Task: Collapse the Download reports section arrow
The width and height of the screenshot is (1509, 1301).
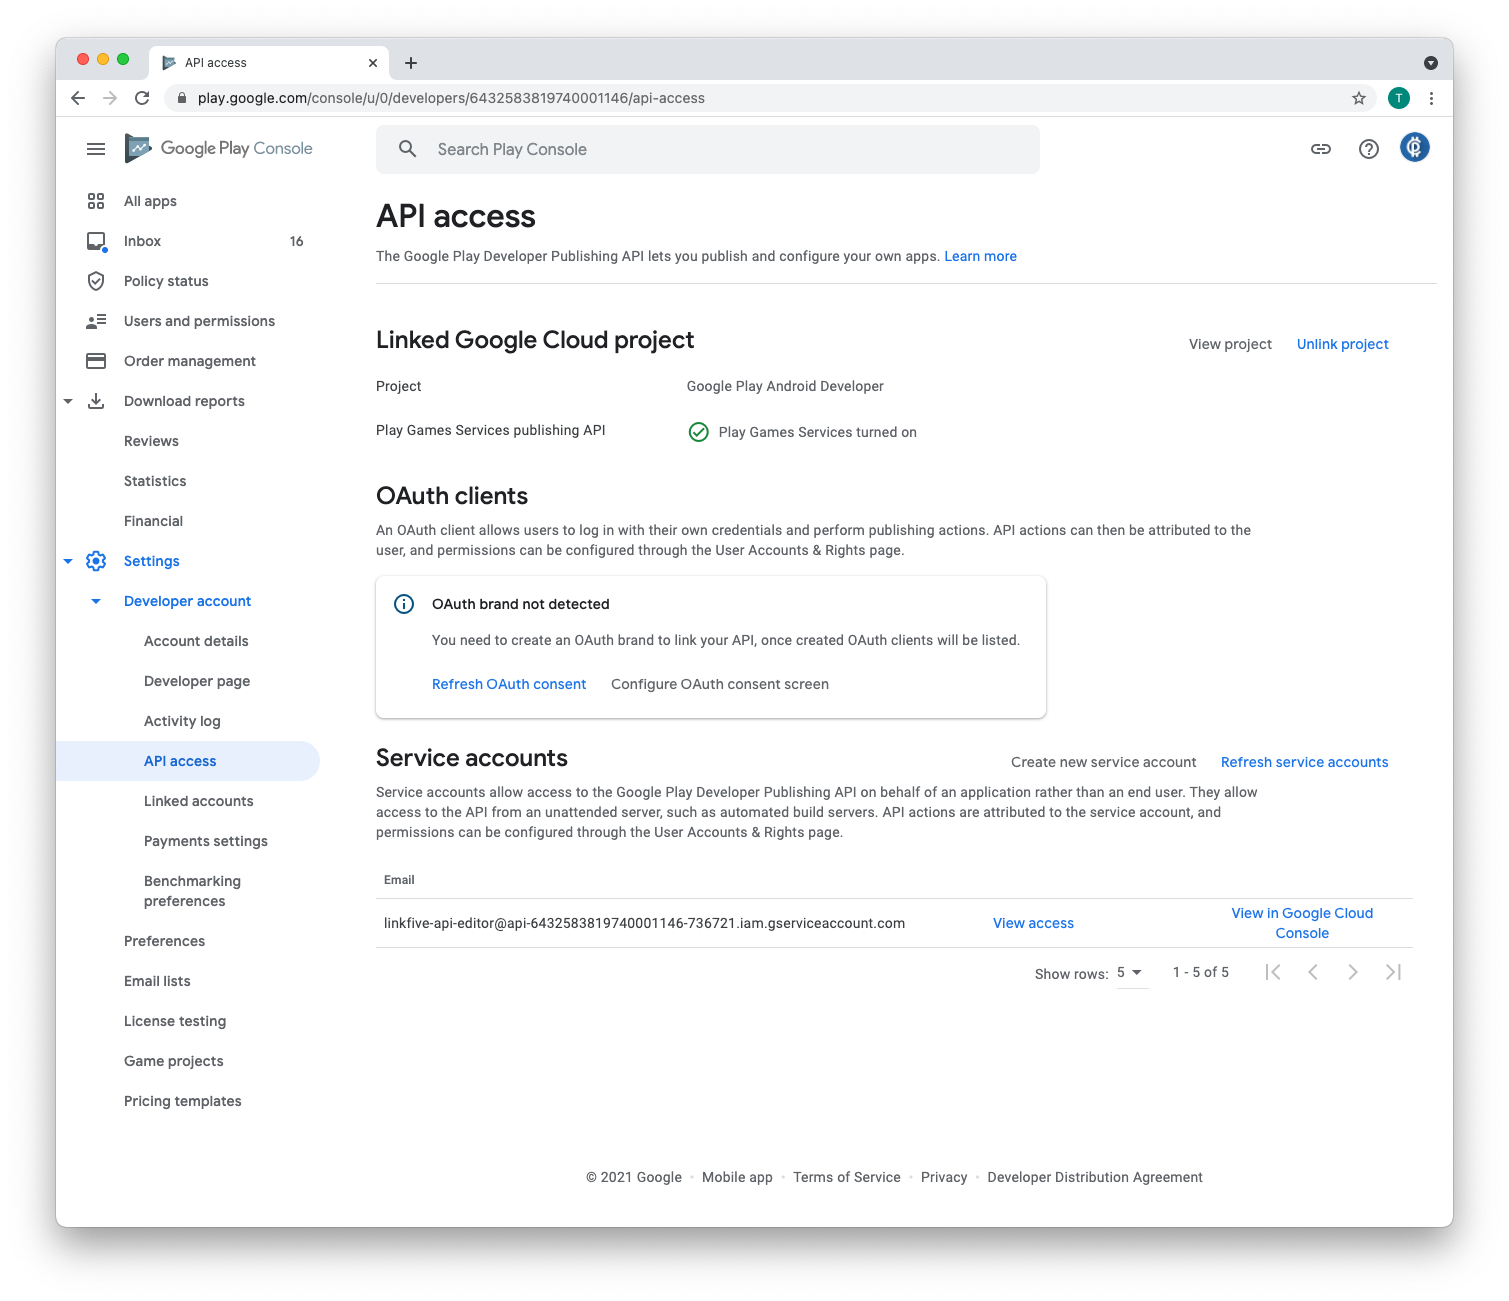Action: [68, 401]
